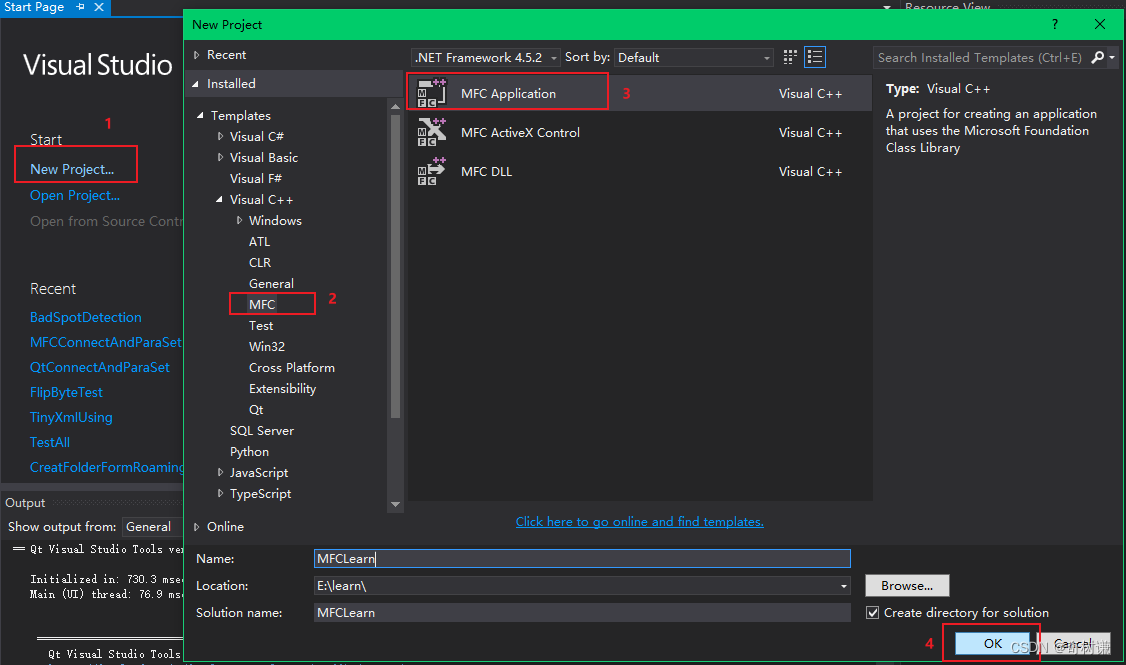Select the MFC DLL template row
The image size is (1126, 665).
point(640,172)
